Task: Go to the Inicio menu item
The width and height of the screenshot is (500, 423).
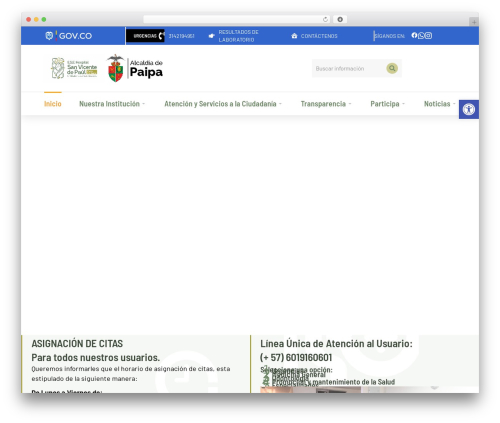Action: 53,104
